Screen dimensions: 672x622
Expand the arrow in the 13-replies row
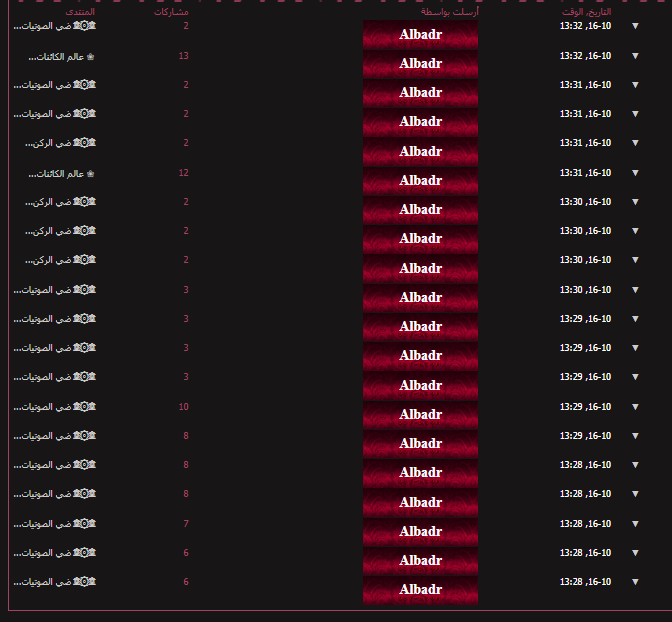(635, 57)
